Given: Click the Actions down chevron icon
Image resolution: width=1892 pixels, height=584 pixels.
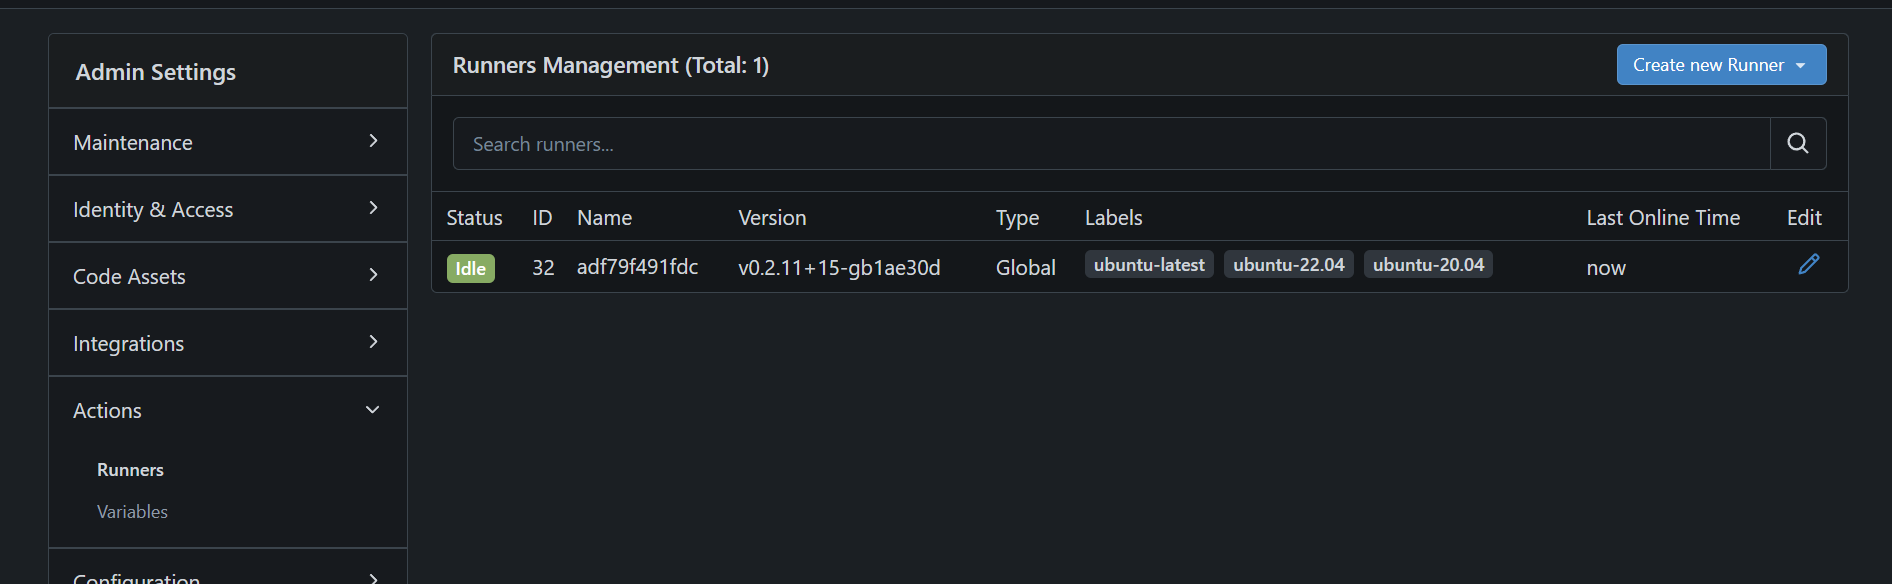Looking at the screenshot, I should point(372,410).
